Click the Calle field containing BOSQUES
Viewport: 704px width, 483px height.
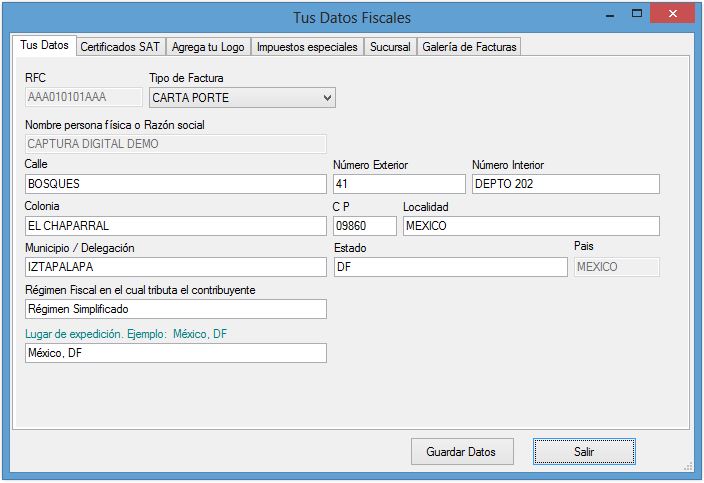[176, 184]
